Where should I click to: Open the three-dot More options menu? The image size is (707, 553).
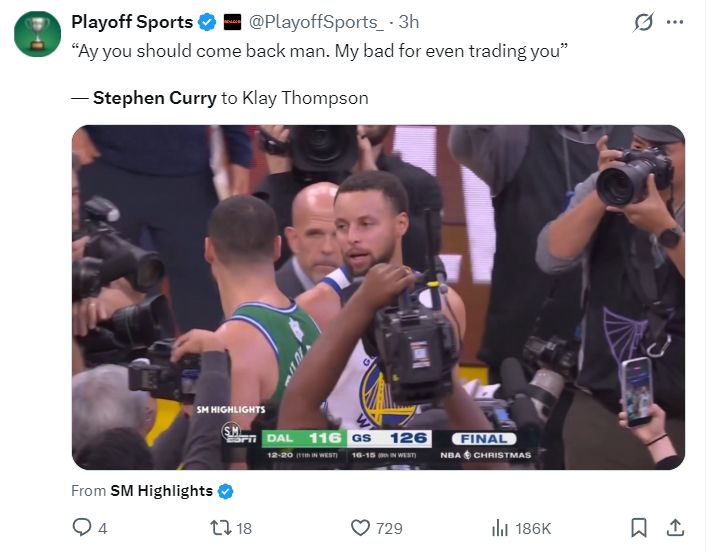[675, 23]
